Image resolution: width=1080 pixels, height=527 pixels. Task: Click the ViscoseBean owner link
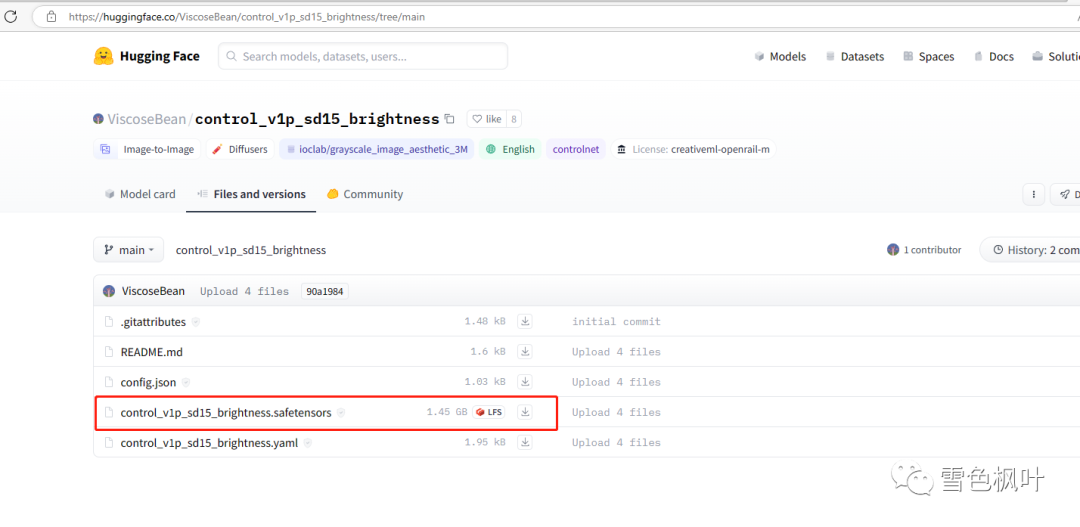tap(146, 119)
